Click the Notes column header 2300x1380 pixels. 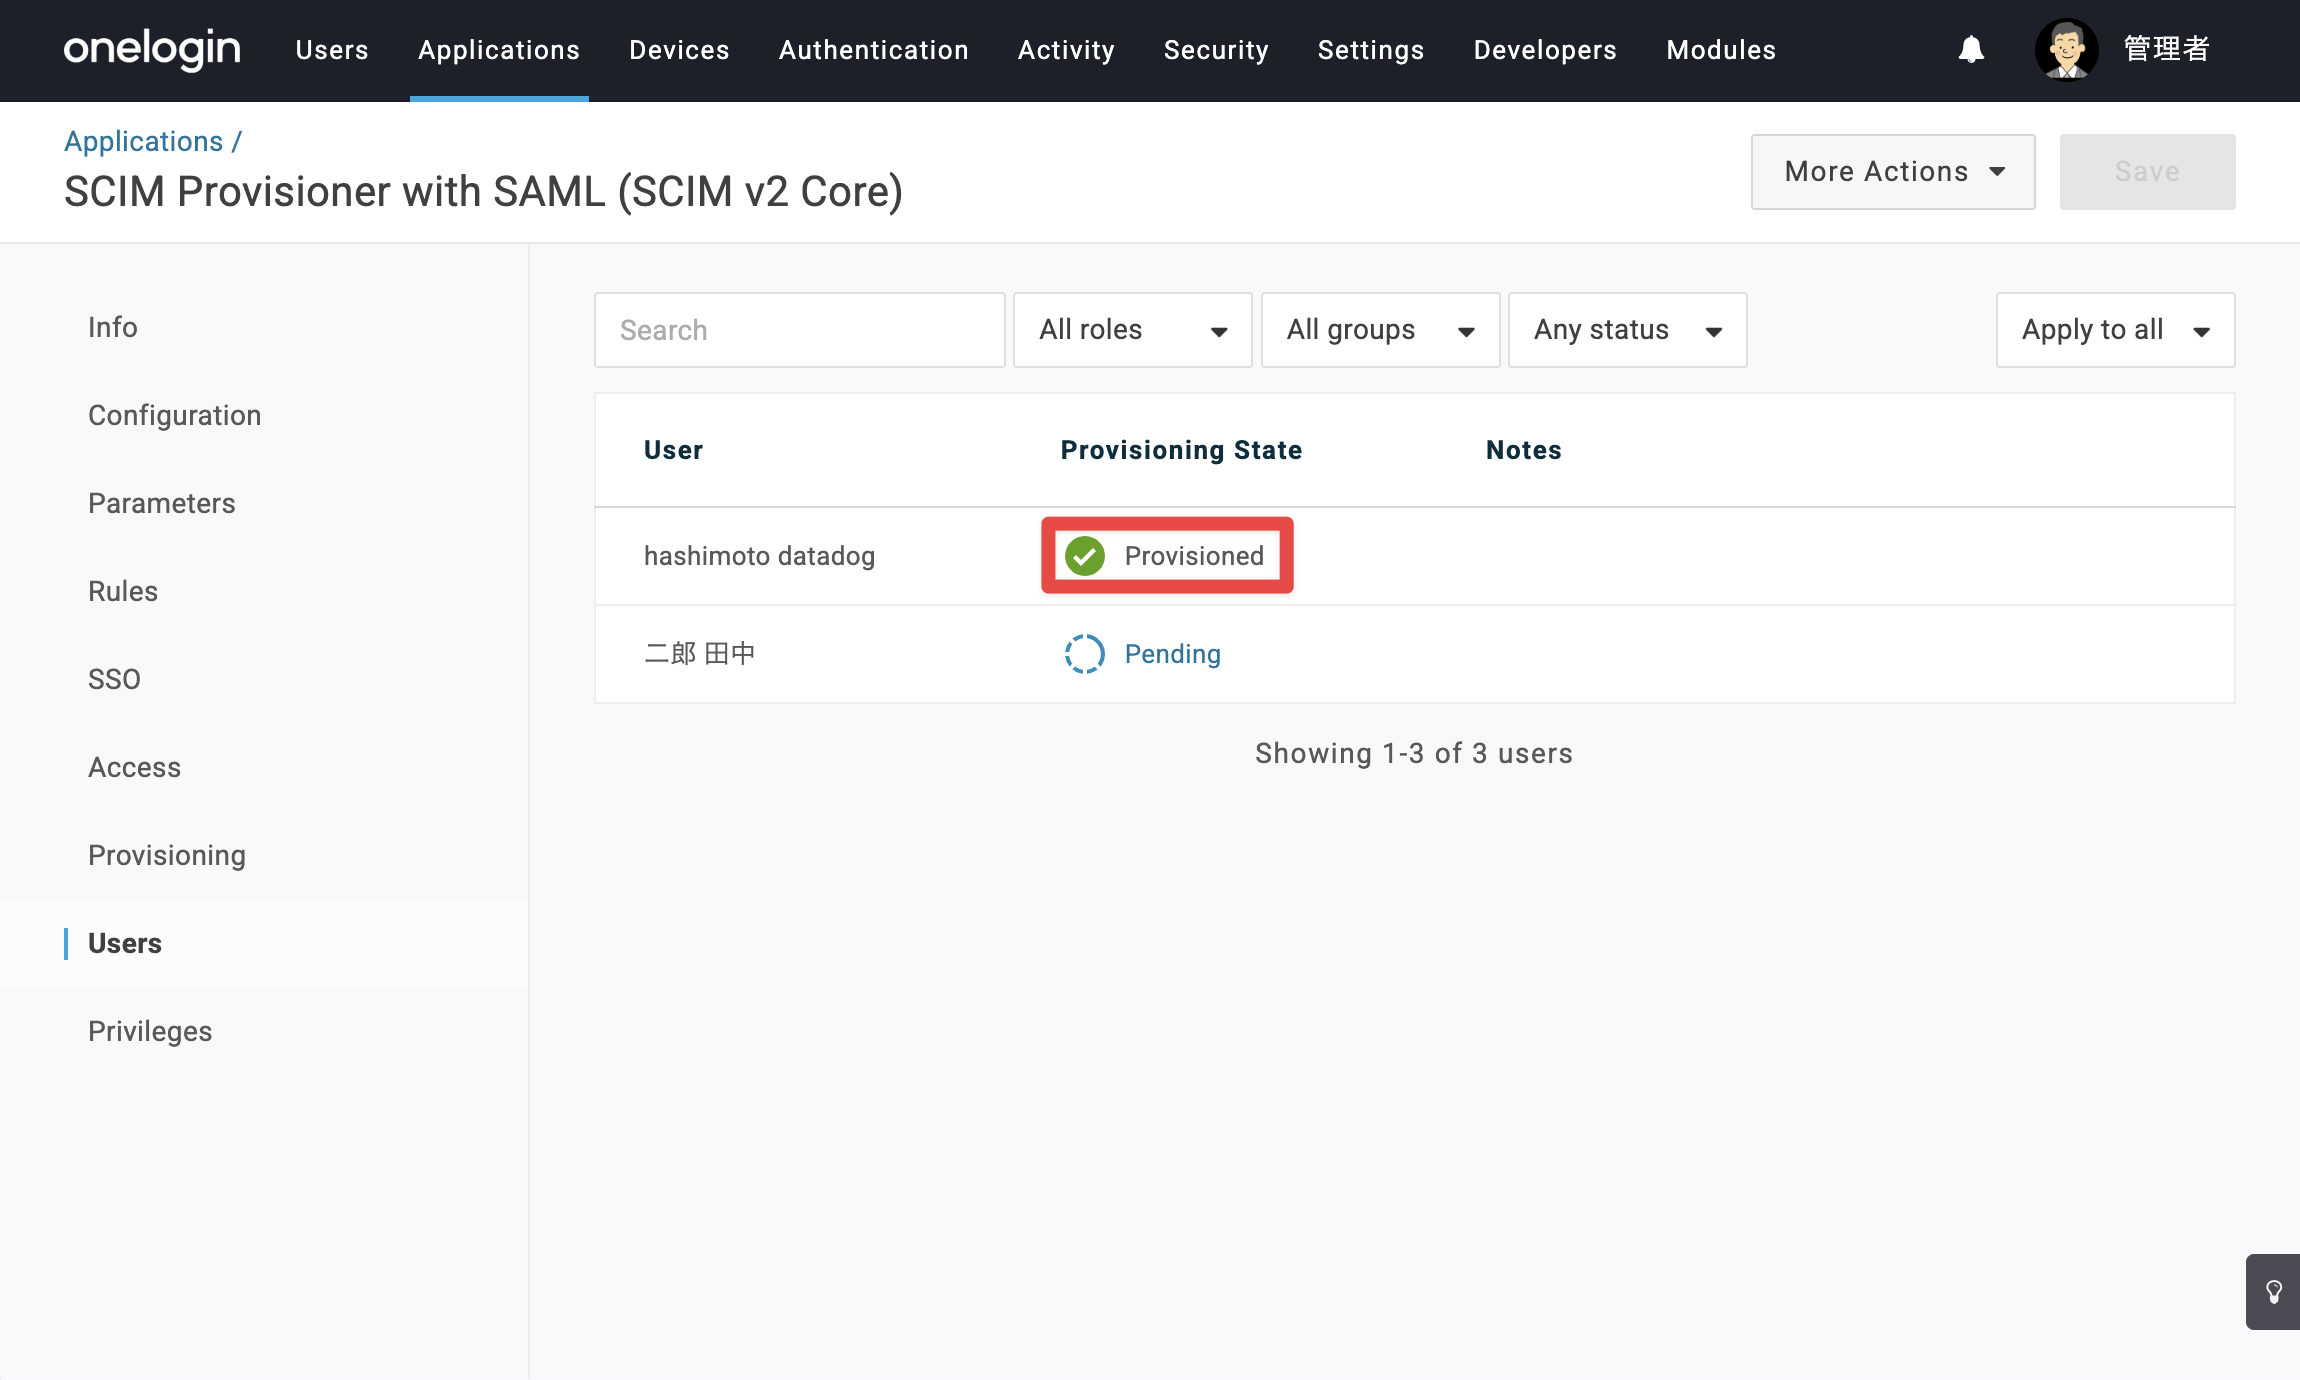[1524, 450]
